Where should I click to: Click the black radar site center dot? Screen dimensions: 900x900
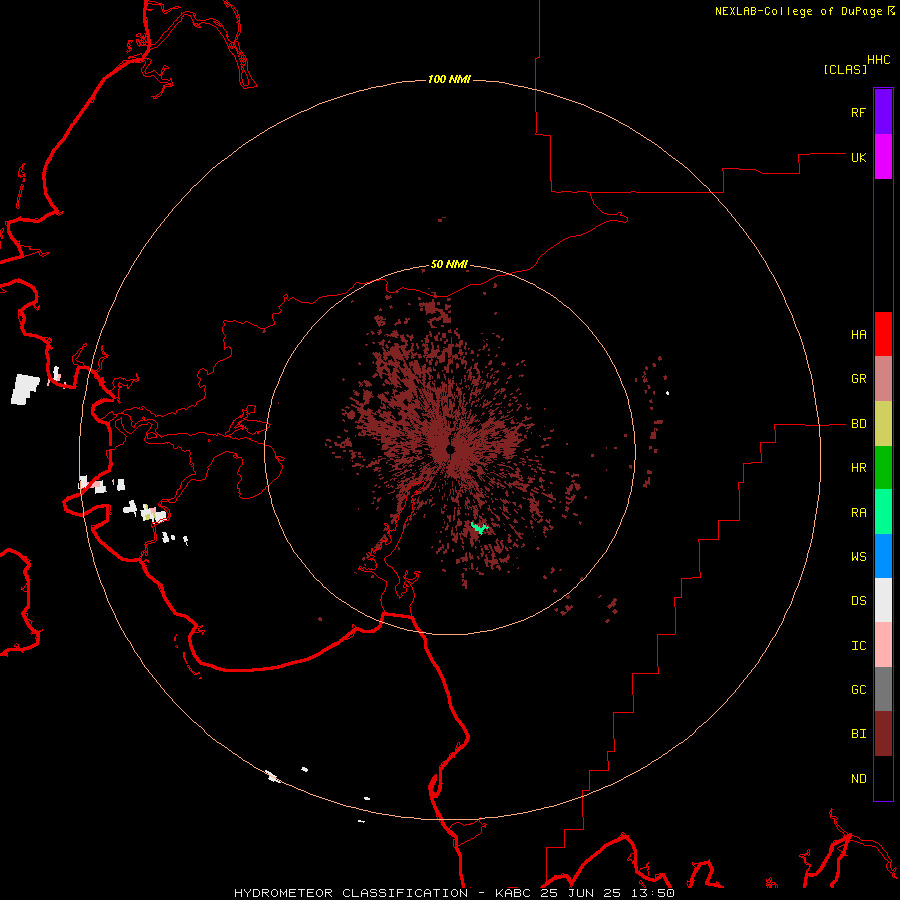pyautogui.click(x=451, y=449)
